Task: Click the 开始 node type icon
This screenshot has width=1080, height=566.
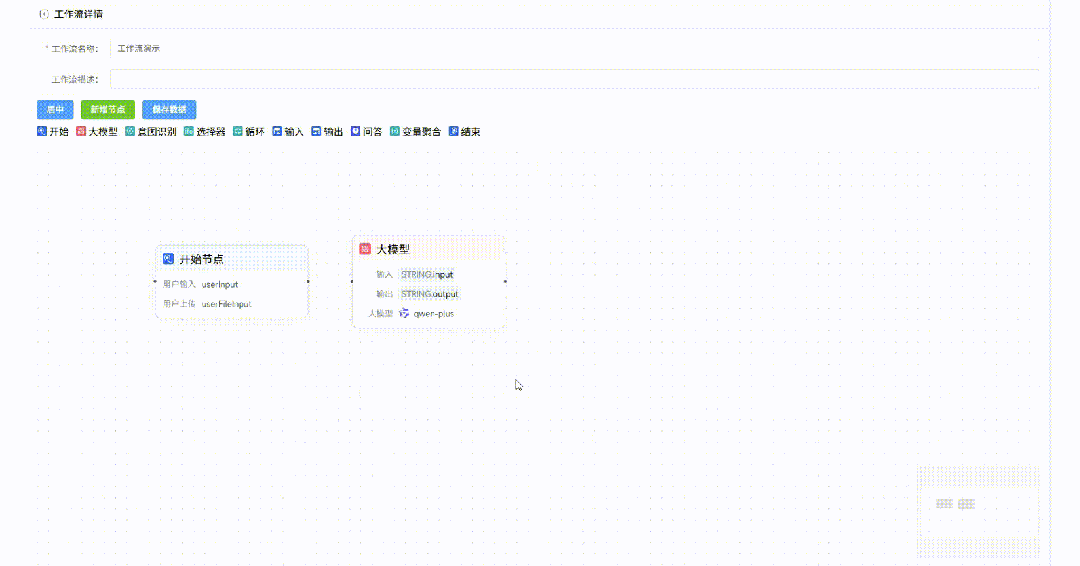Action: tap(41, 131)
